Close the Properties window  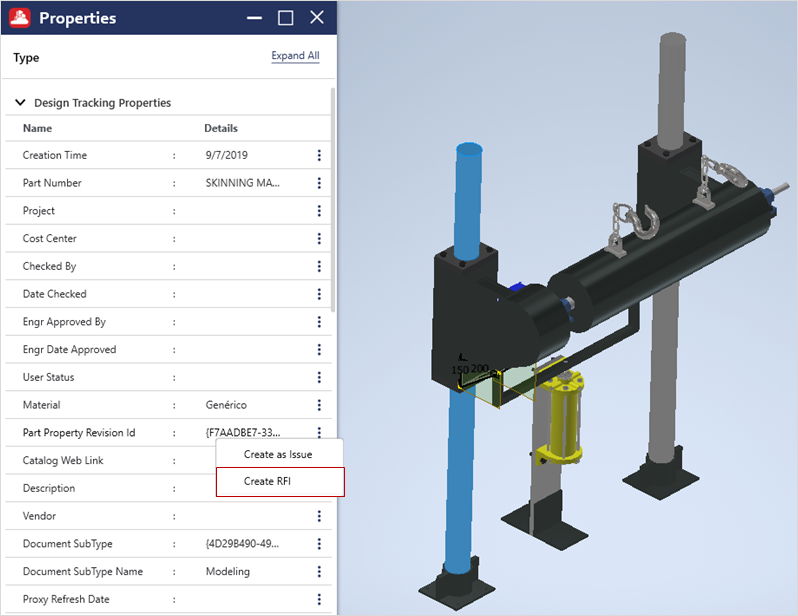tap(317, 18)
